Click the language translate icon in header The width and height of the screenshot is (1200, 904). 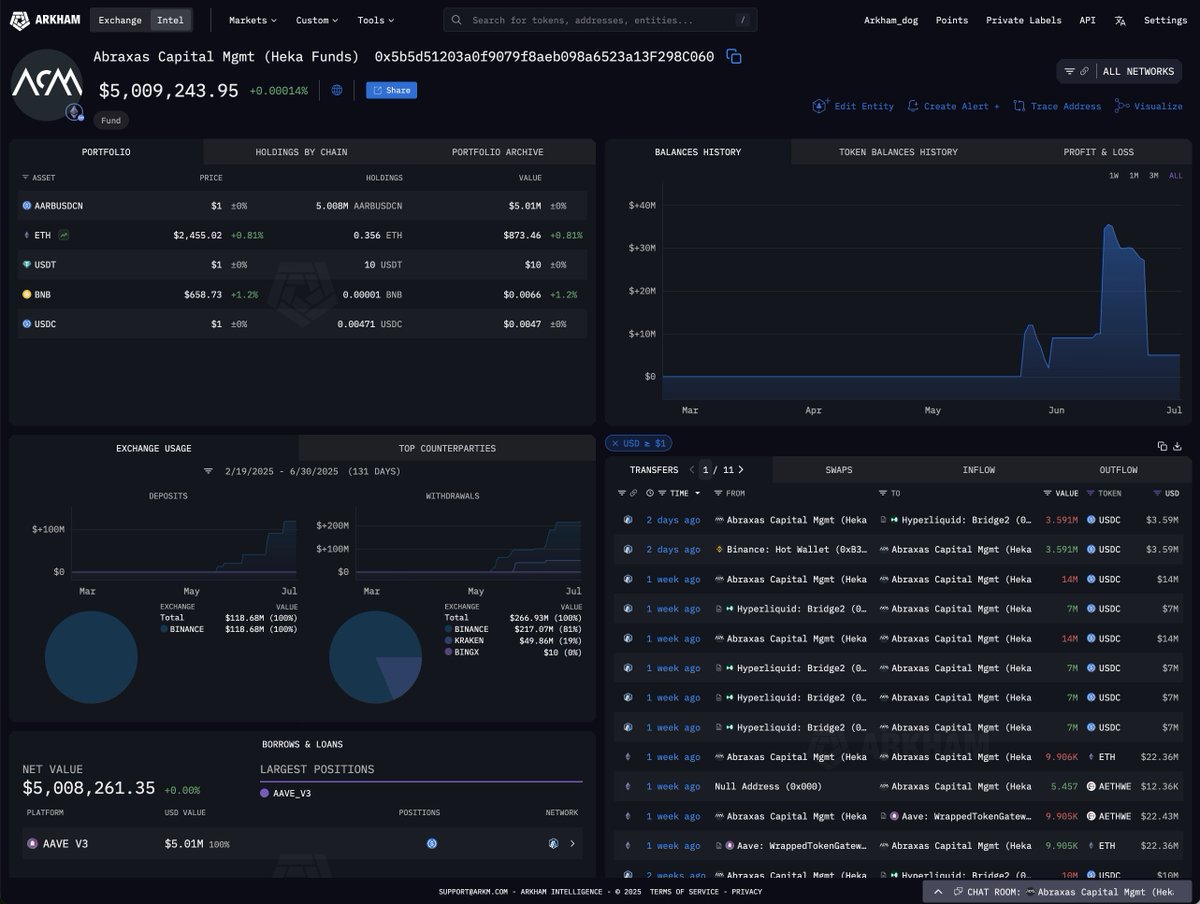pyautogui.click(x=1120, y=20)
